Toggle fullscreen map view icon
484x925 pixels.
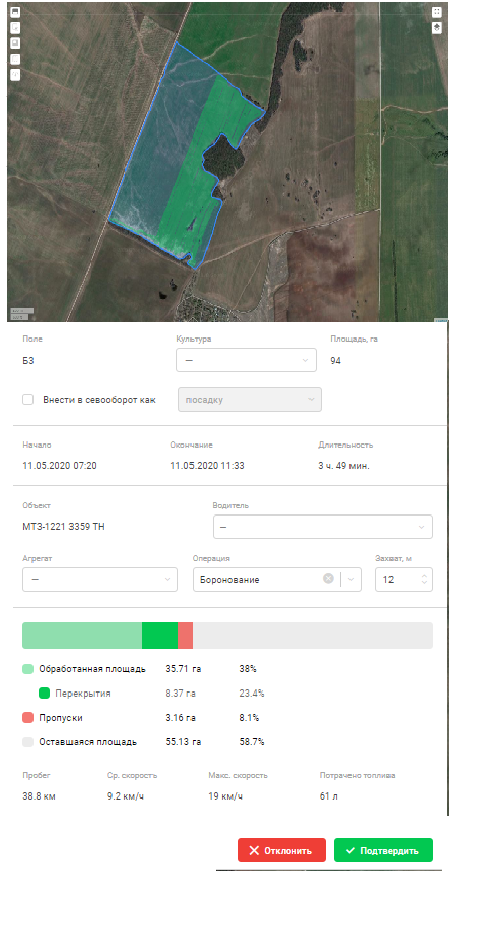point(437,12)
